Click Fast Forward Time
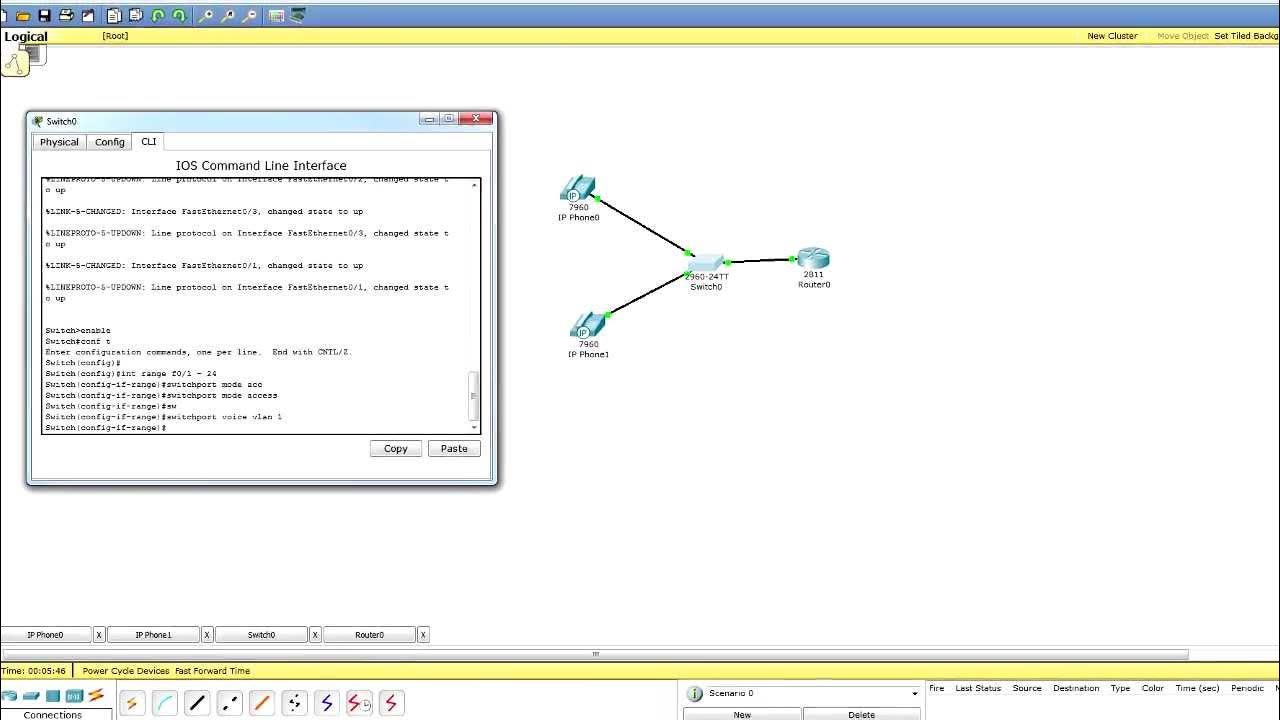1280x720 pixels. [212, 671]
